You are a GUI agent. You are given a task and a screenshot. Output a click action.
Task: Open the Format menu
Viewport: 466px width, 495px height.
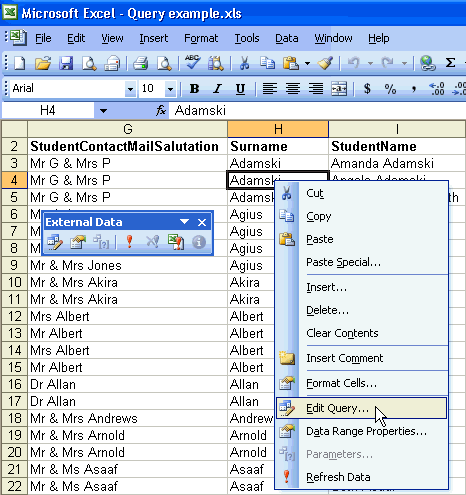(x=201, y=38)
